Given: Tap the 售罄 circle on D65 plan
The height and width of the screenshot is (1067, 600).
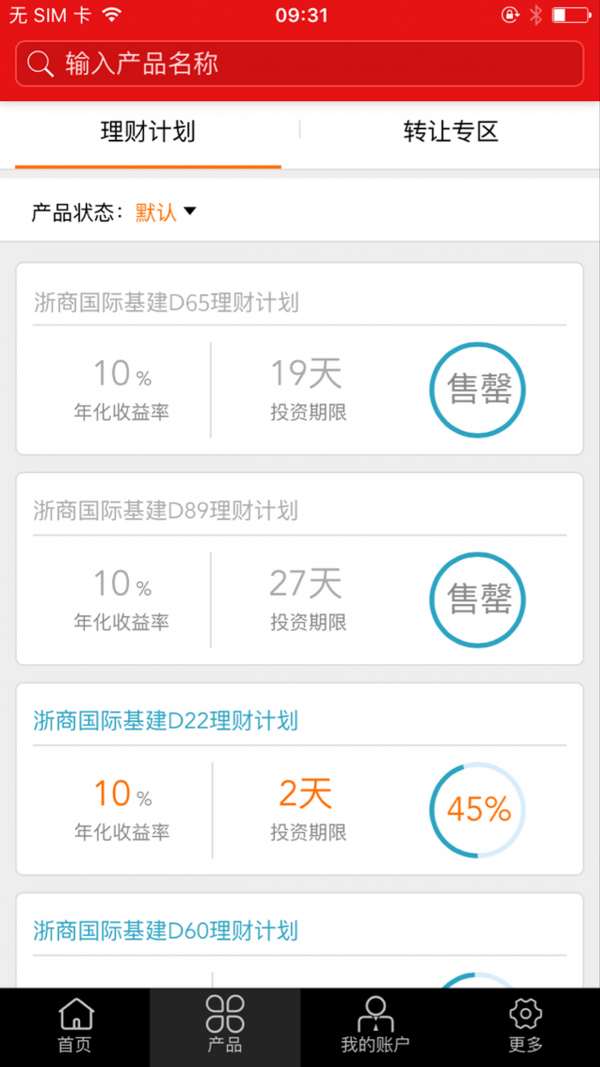Looking at the screenshot, I should [478, 389].
